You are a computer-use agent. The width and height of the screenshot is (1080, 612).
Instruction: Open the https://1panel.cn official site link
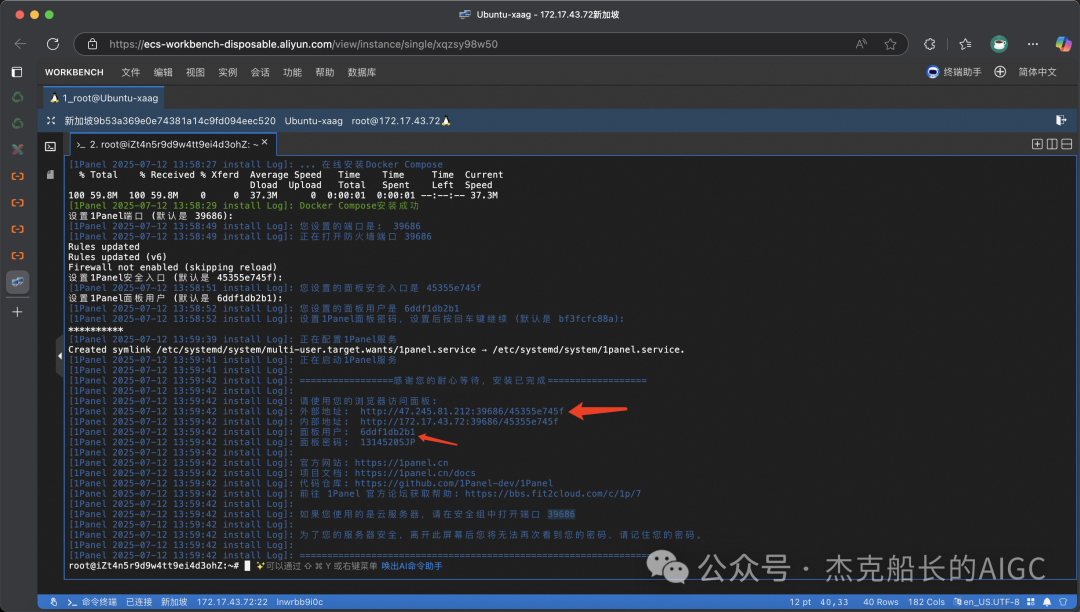[402, 463]
